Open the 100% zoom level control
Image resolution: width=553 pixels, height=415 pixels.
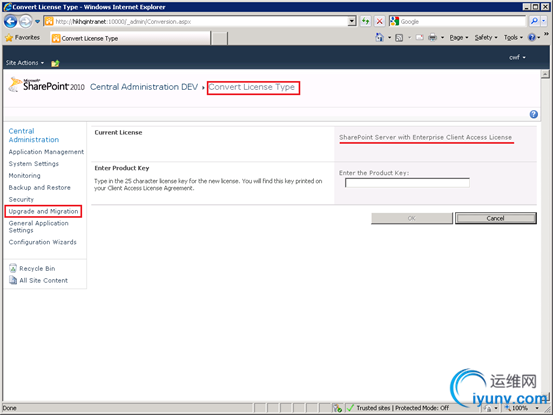516,408
